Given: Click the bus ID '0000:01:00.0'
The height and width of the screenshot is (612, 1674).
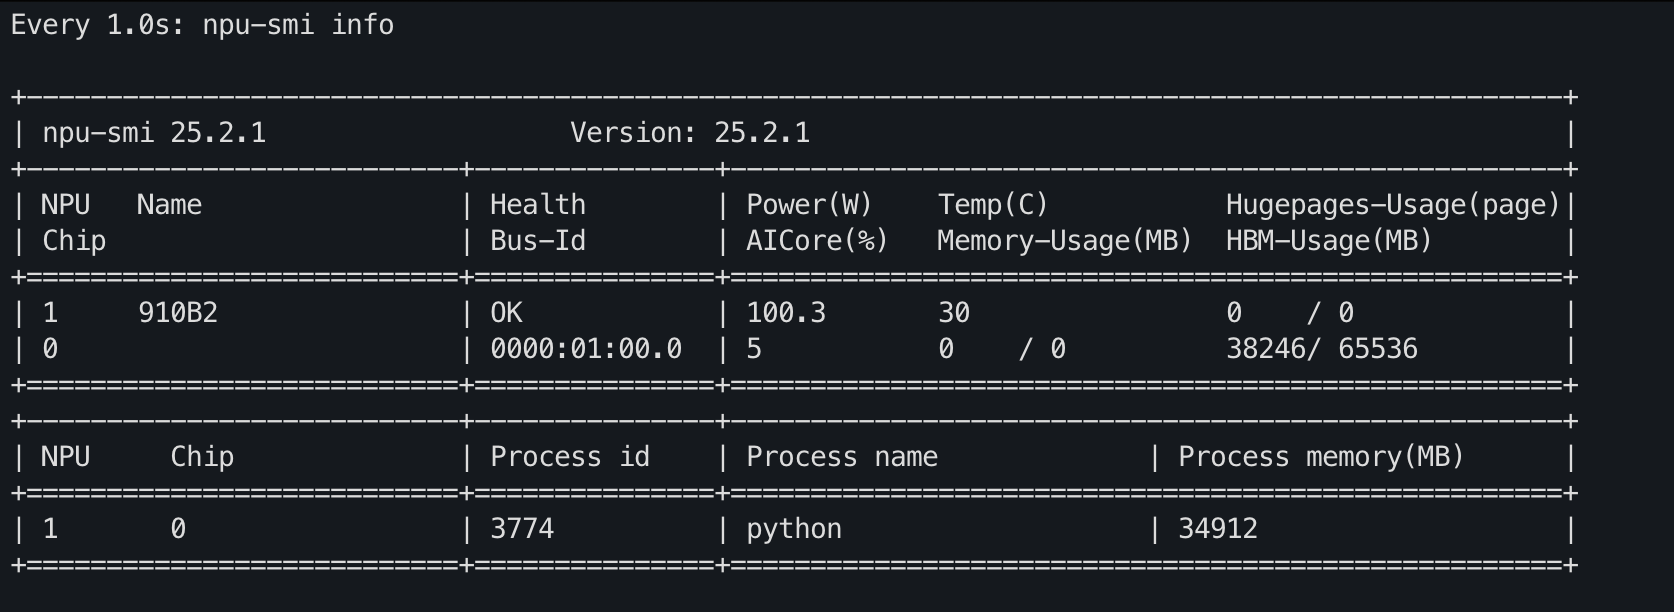Looking at the screenshot, I should coord(586,349).
